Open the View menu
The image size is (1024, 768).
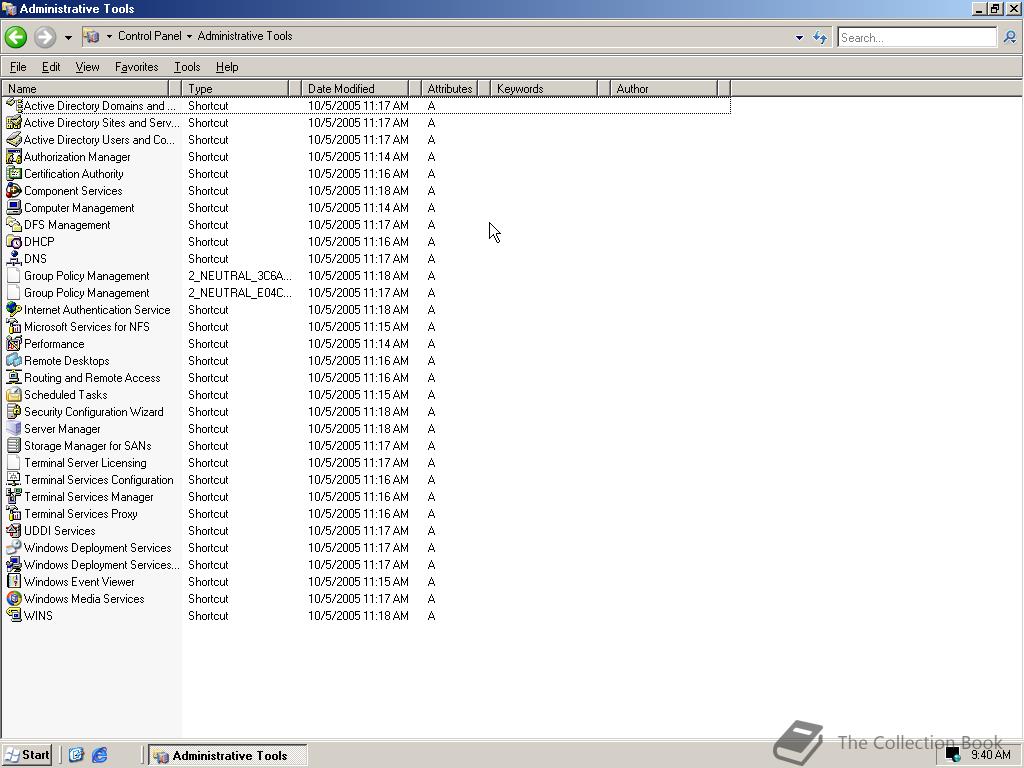[x=87, y=67]
